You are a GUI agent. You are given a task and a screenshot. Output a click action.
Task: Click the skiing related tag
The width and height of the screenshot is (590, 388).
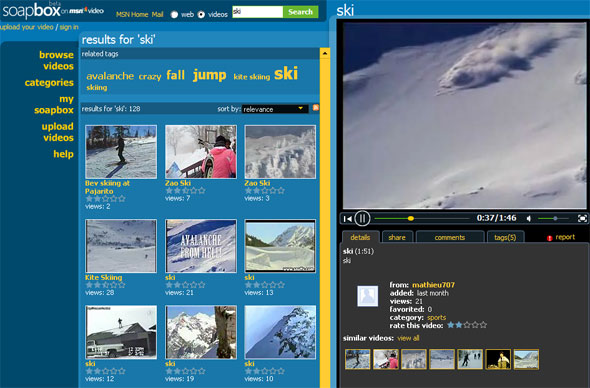click(97, 88)
